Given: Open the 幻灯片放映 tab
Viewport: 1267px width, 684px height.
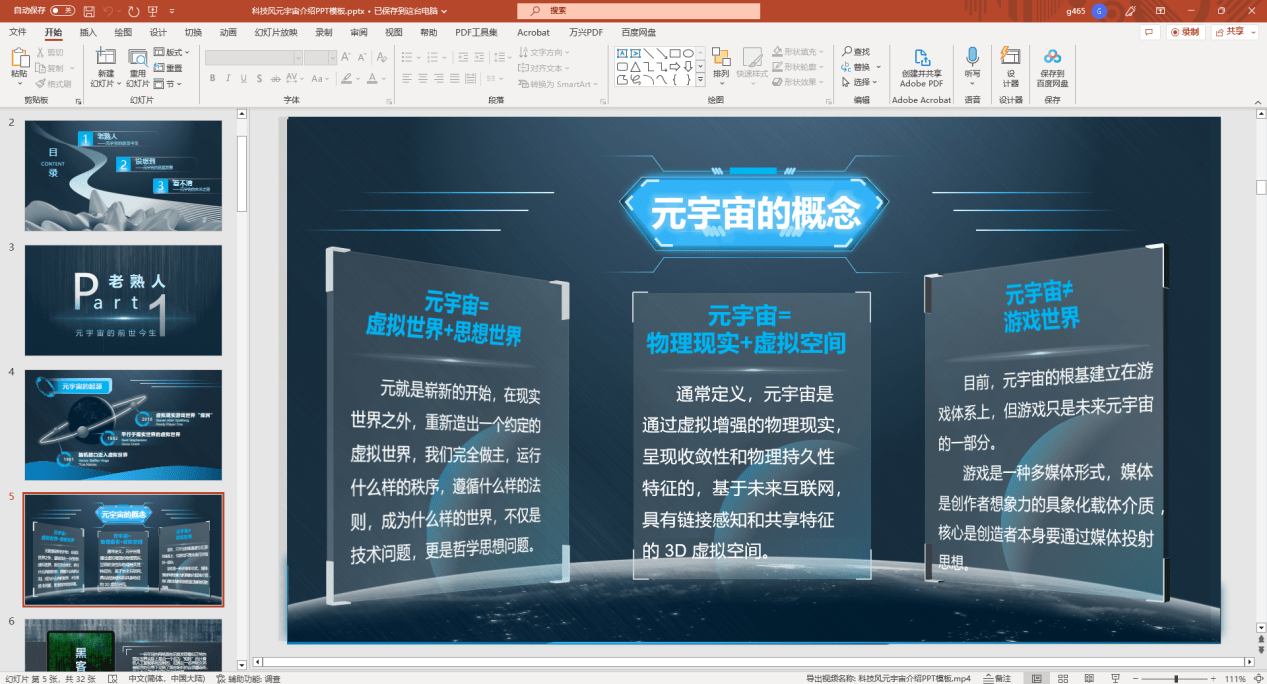Looking at the screenshot, I should point(276,32).
